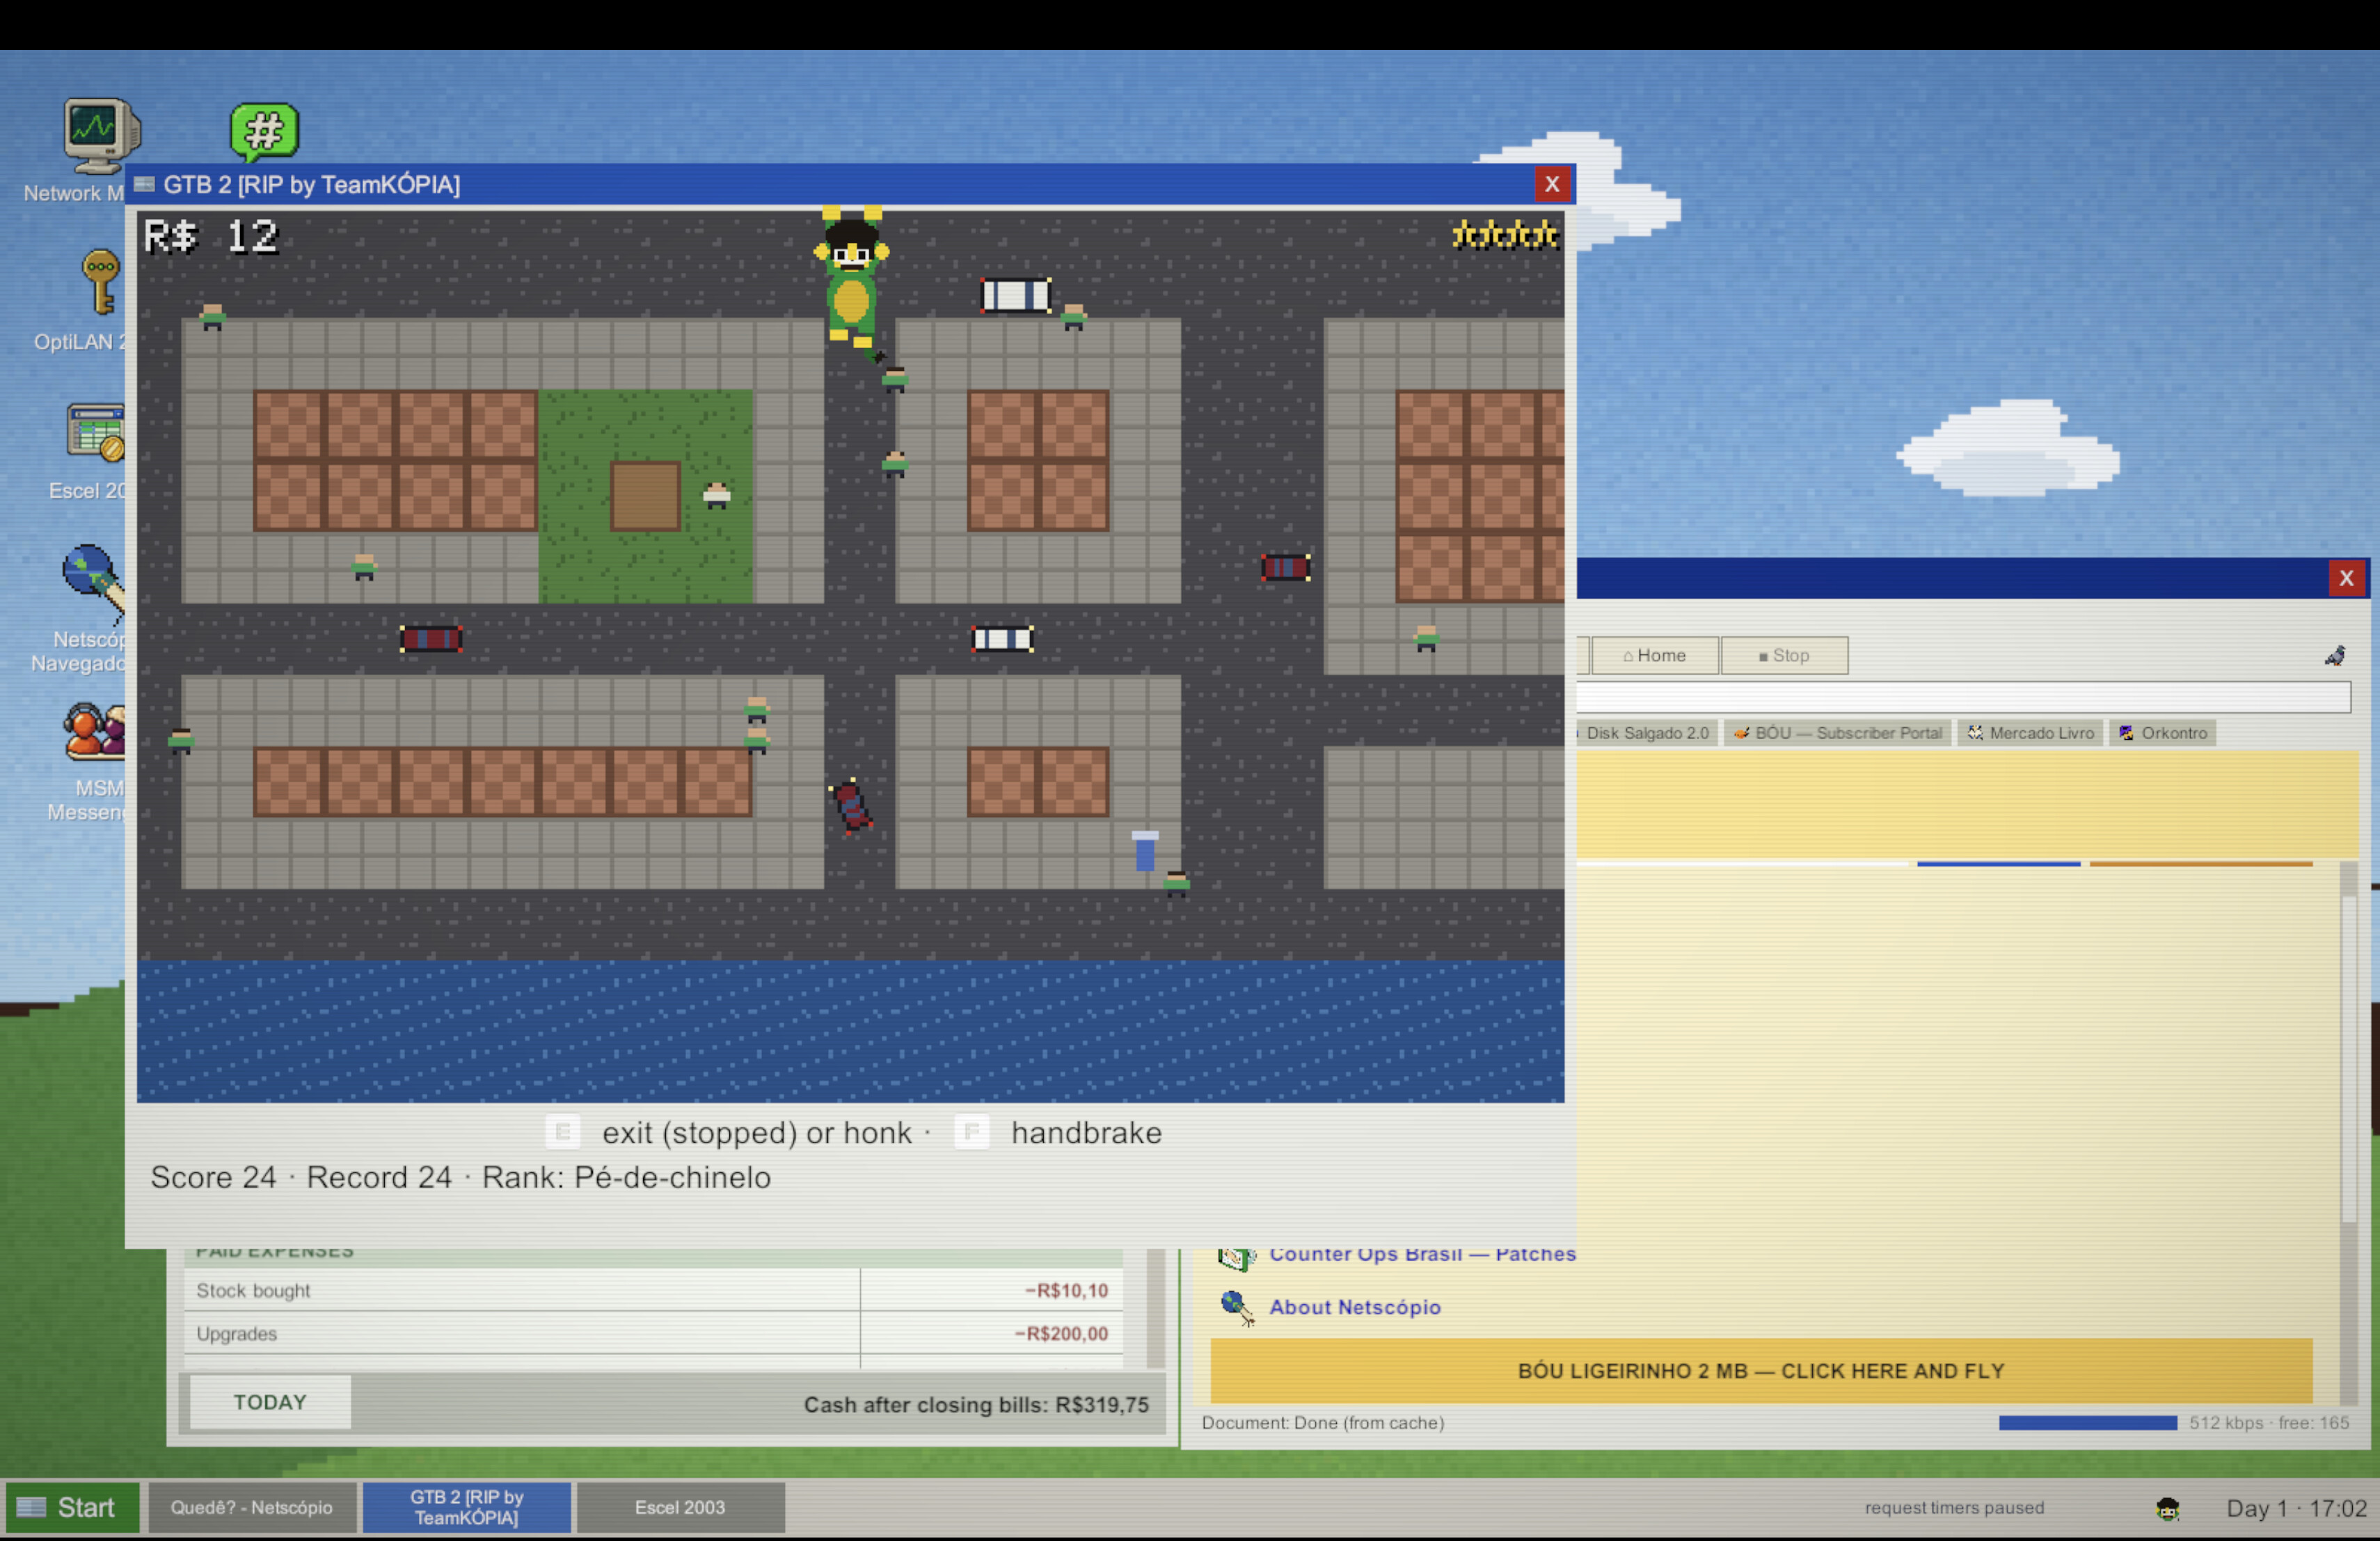Click the Day 1 · 17:02 clock
The width and height of the screenshot is (2380, 1541).
(2297, 1508)
